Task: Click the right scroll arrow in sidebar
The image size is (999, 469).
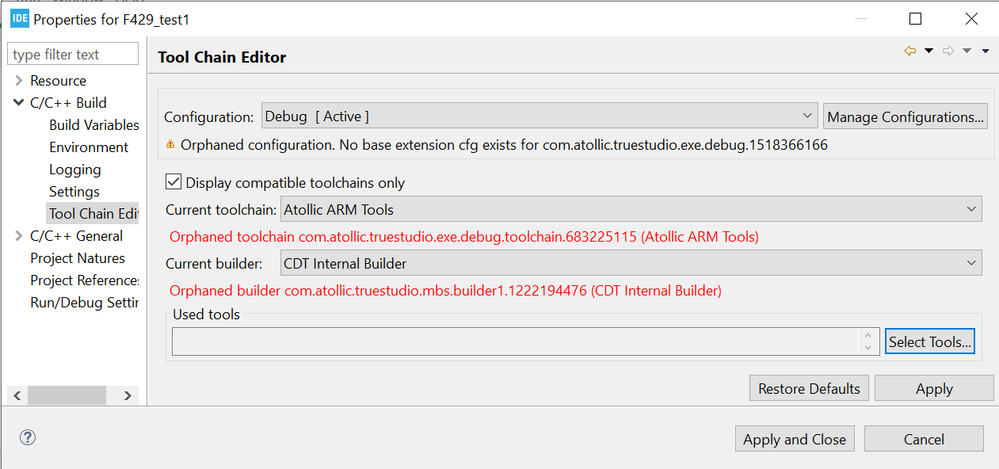Action: tap(127, 395)
